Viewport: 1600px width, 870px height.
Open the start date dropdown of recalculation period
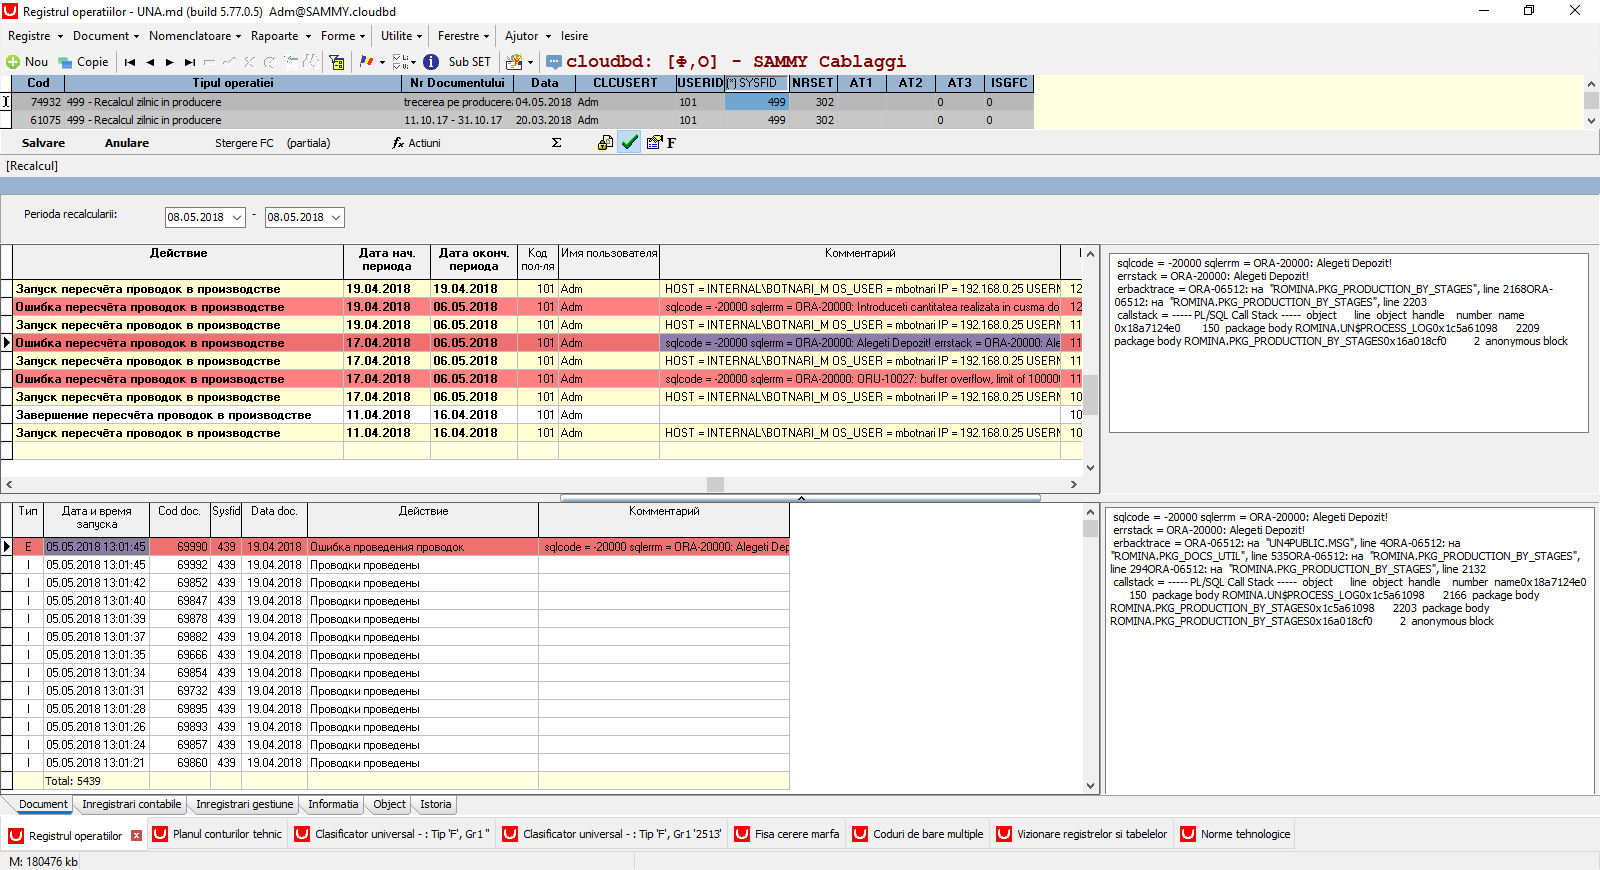237,217
